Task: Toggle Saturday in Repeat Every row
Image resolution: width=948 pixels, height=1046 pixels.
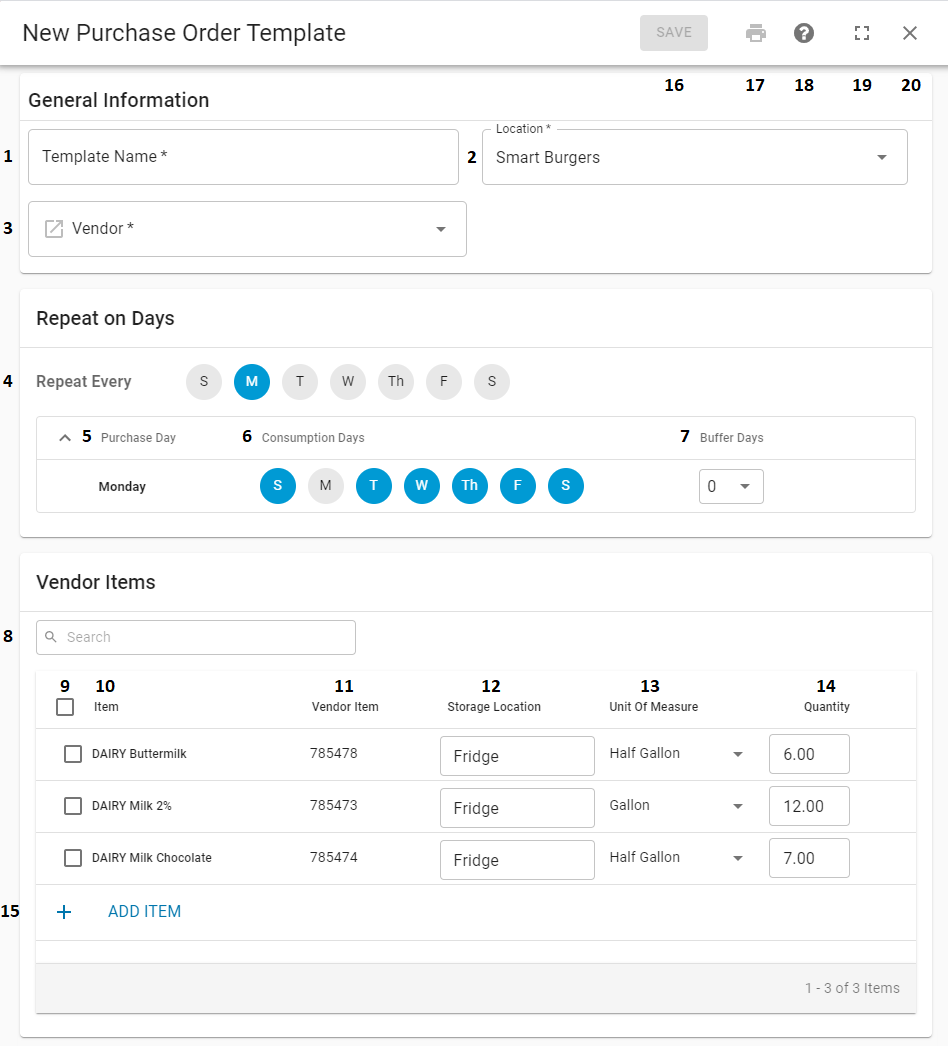Action: tap(492, 382)
